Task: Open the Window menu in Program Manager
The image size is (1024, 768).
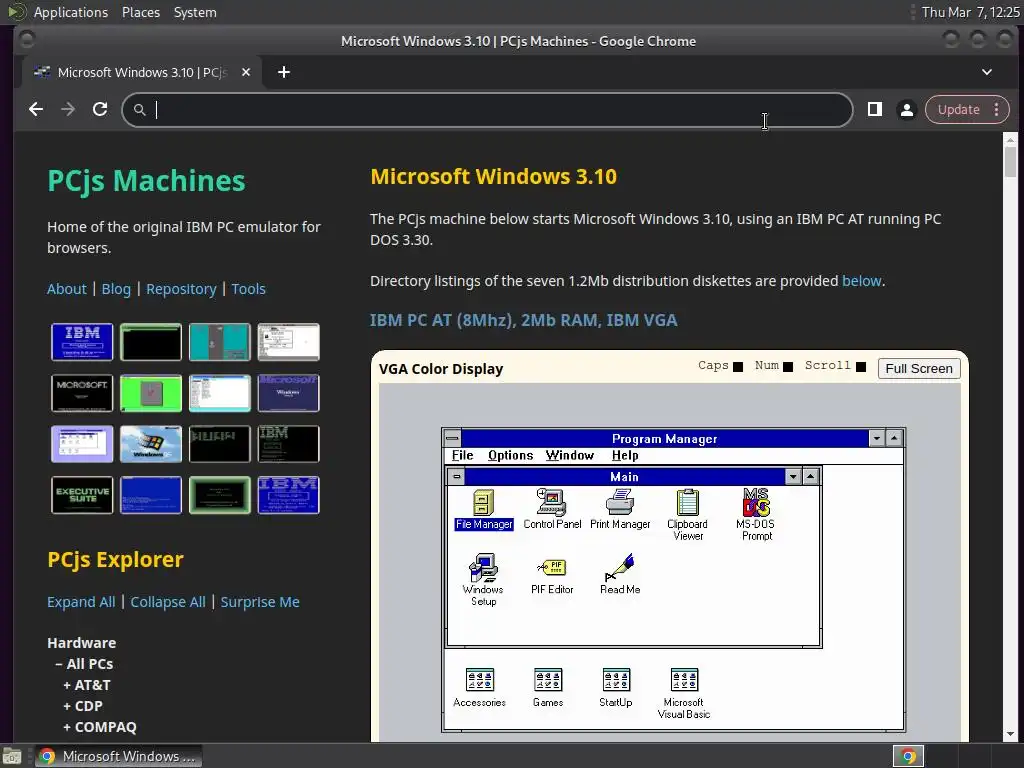Action: click(569, 455)
